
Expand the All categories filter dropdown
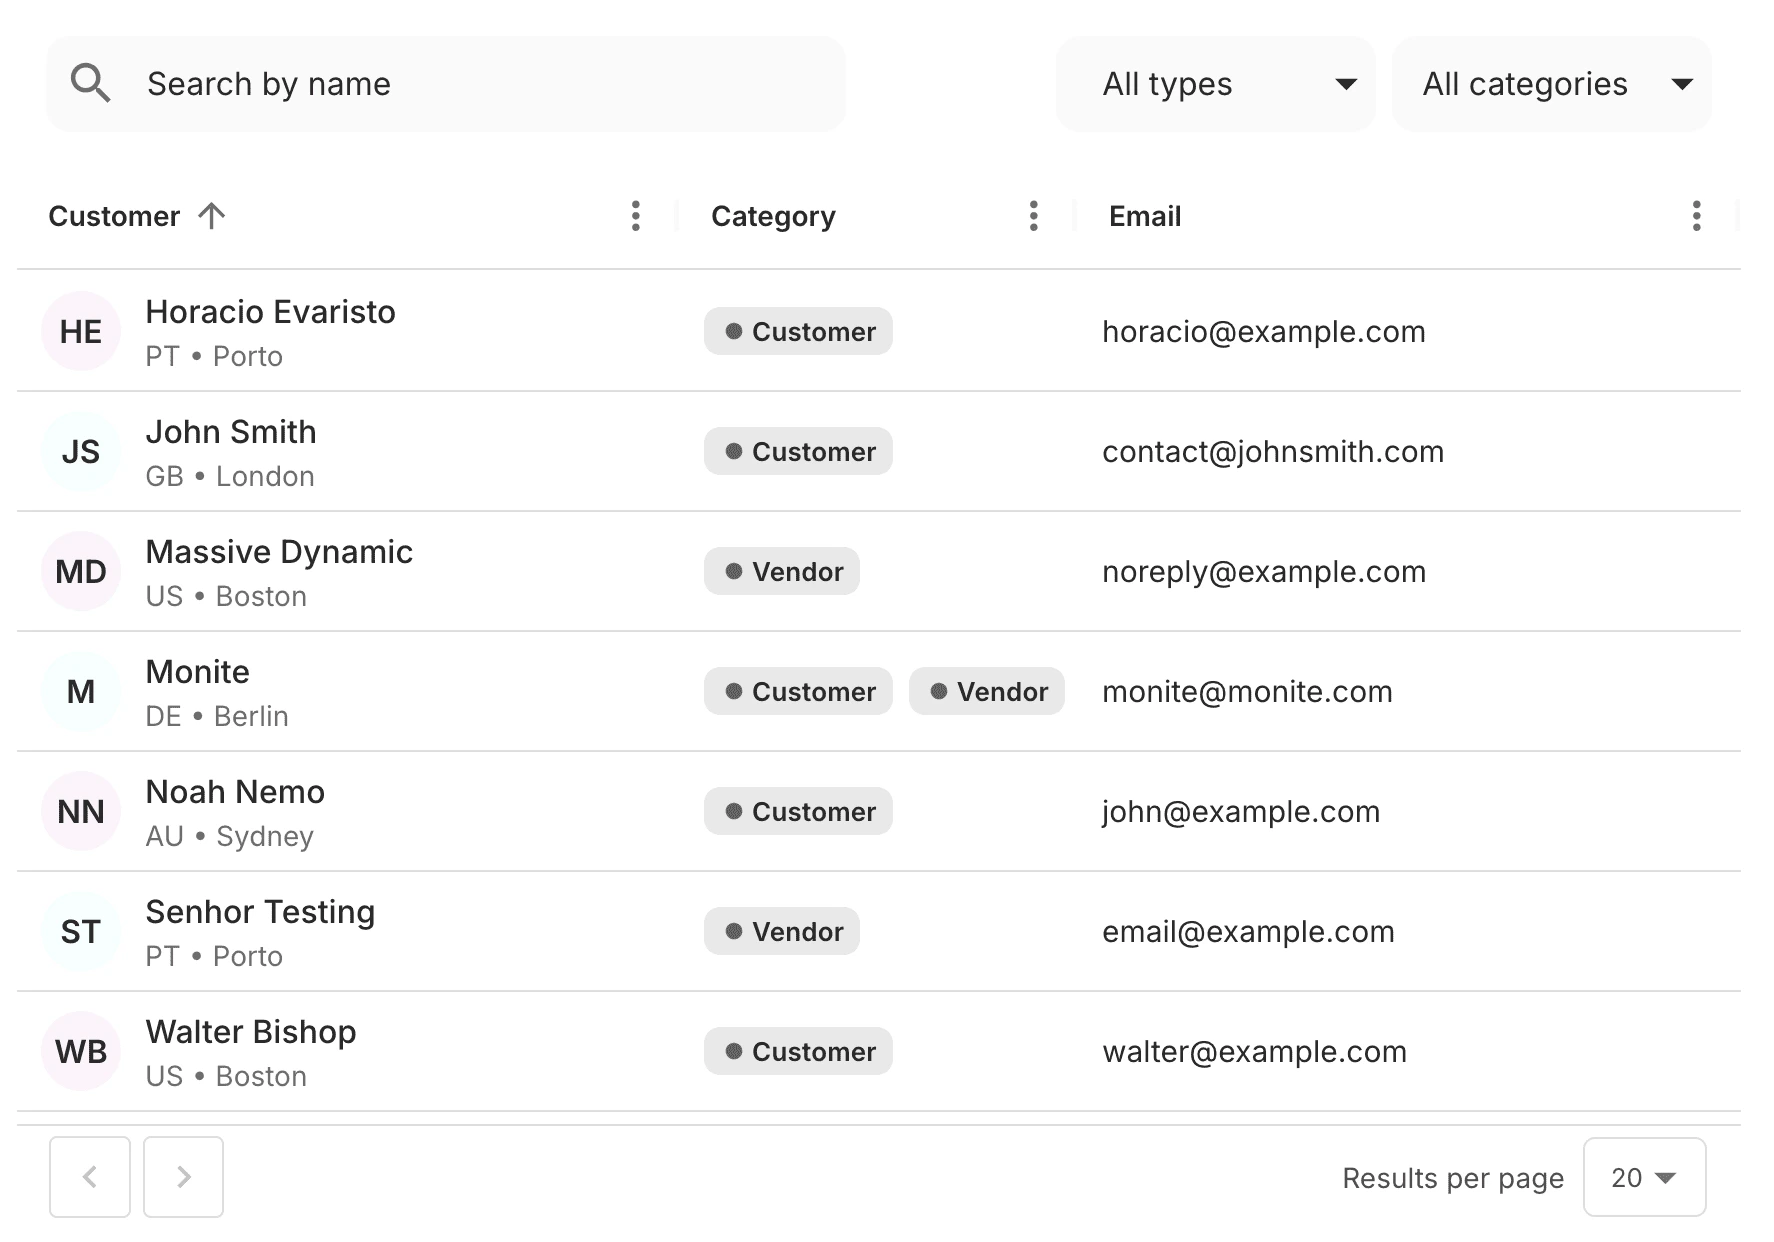pos(1551,84)
